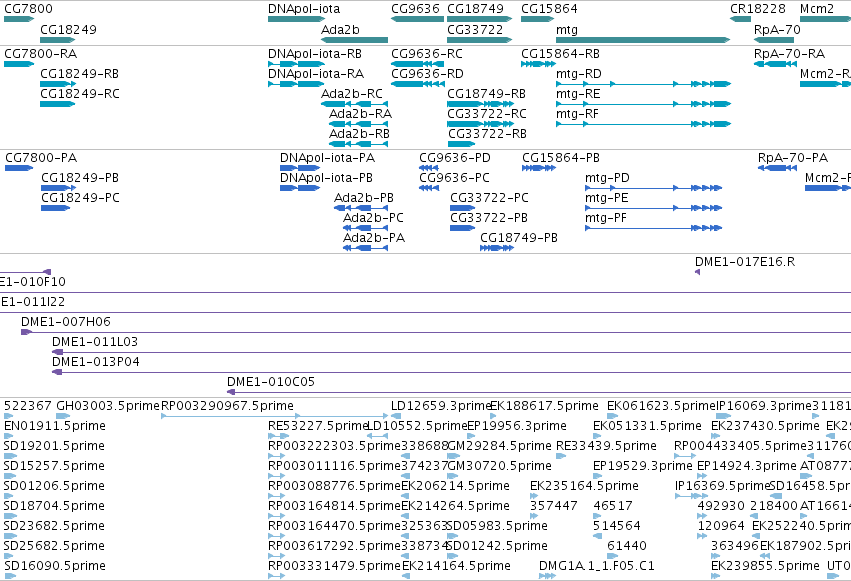Select the CG9636-PC protein feature
851x581 pixels.
tap(429, 188)
